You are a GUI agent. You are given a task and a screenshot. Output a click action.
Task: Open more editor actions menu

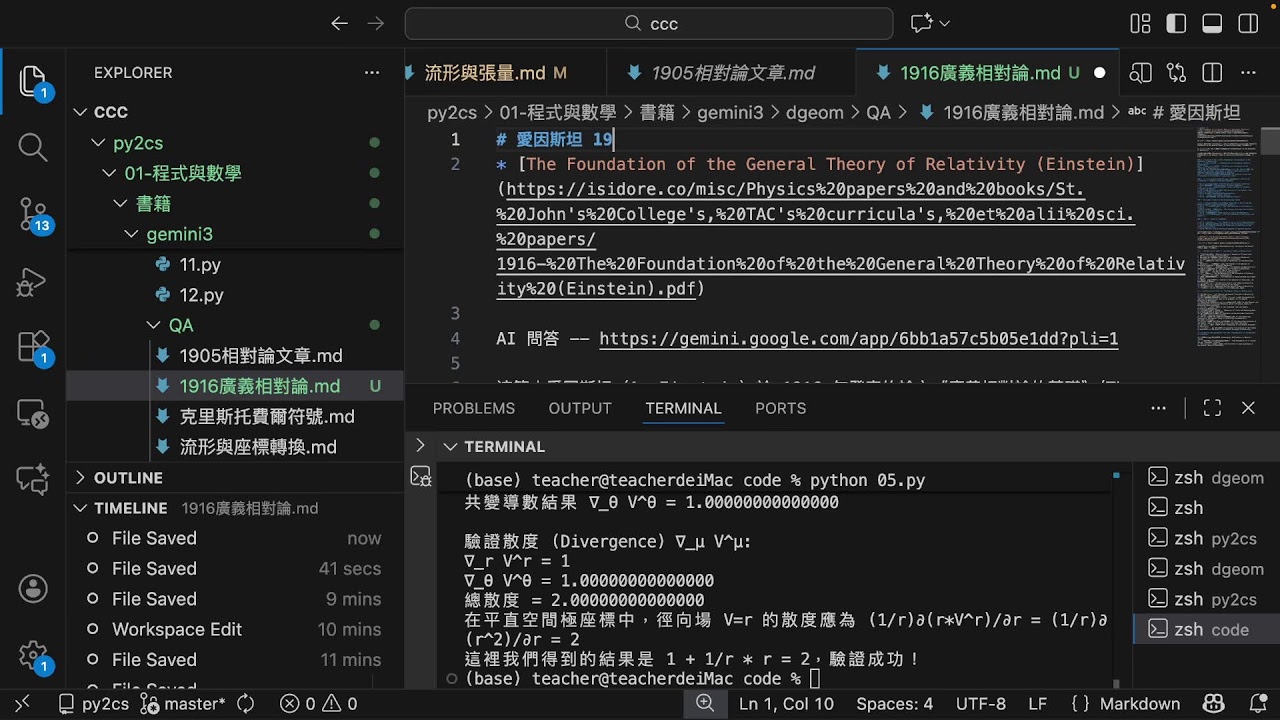point(1248,73)
